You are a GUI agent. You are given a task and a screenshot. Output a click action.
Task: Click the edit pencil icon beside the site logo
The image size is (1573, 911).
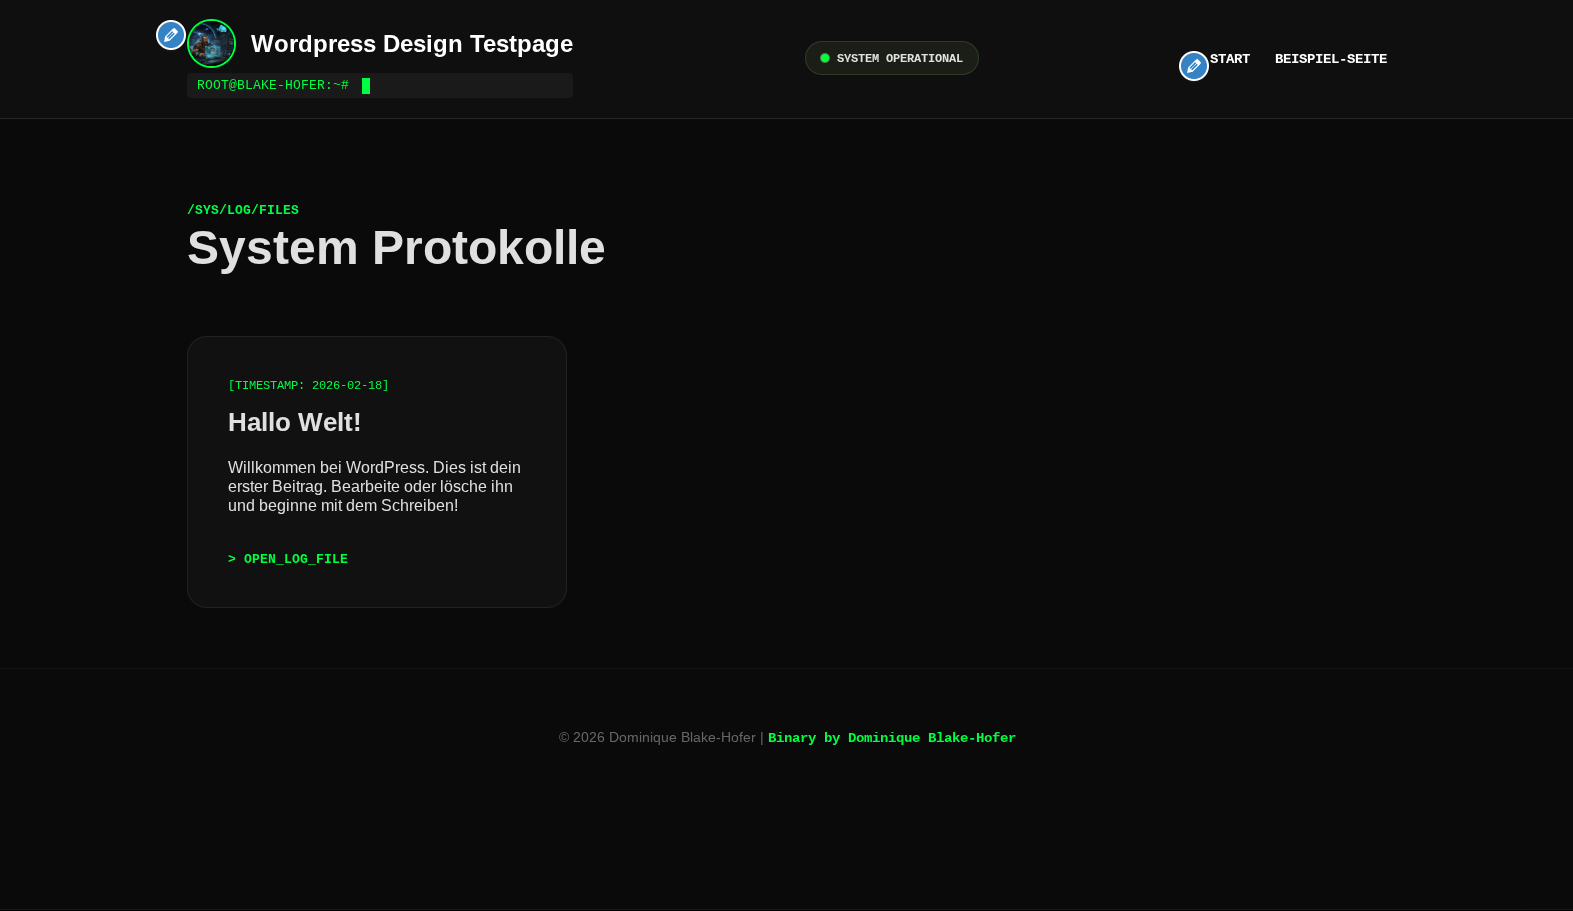[x=171, y=35]
